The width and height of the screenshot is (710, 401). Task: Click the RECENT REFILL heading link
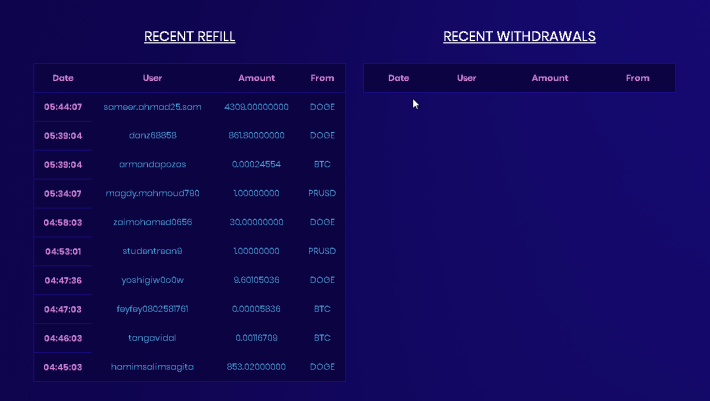[189, 36]
